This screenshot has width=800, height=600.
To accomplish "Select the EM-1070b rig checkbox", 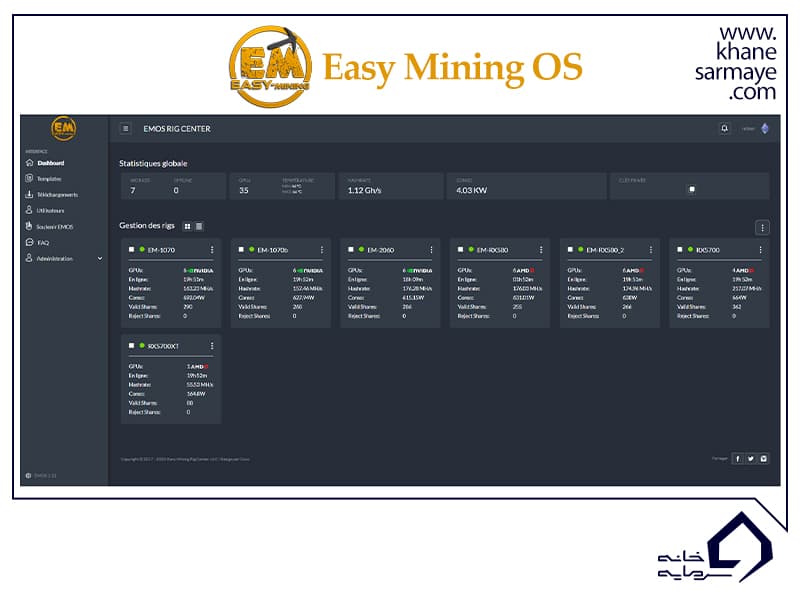I will 241,249.
